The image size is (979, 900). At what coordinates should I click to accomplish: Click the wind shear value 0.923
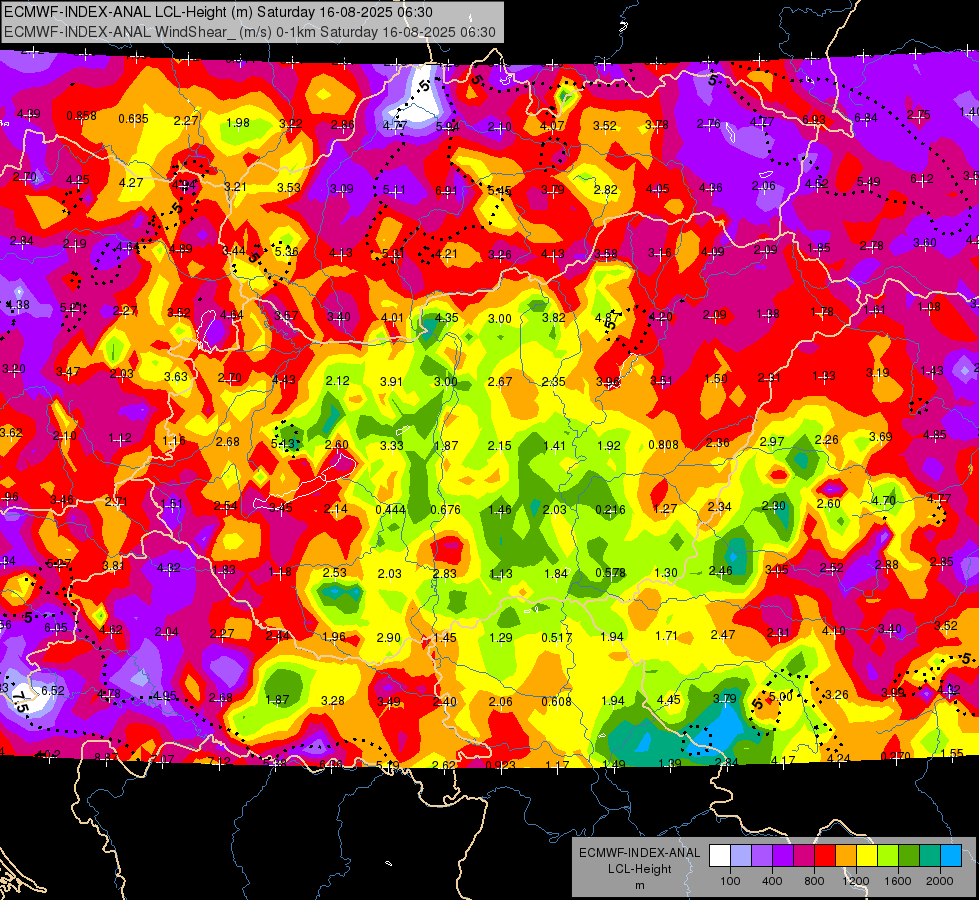point(500,765)
